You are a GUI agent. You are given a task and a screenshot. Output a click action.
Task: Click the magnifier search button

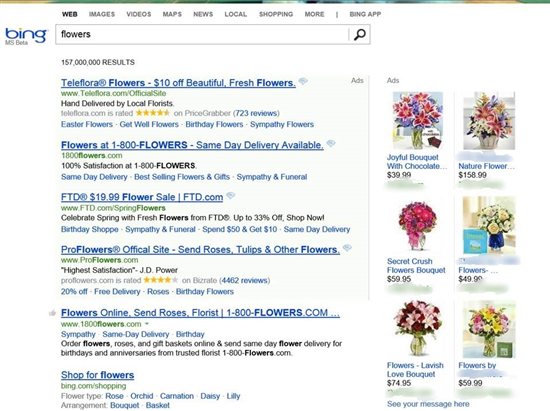(360, 34)
